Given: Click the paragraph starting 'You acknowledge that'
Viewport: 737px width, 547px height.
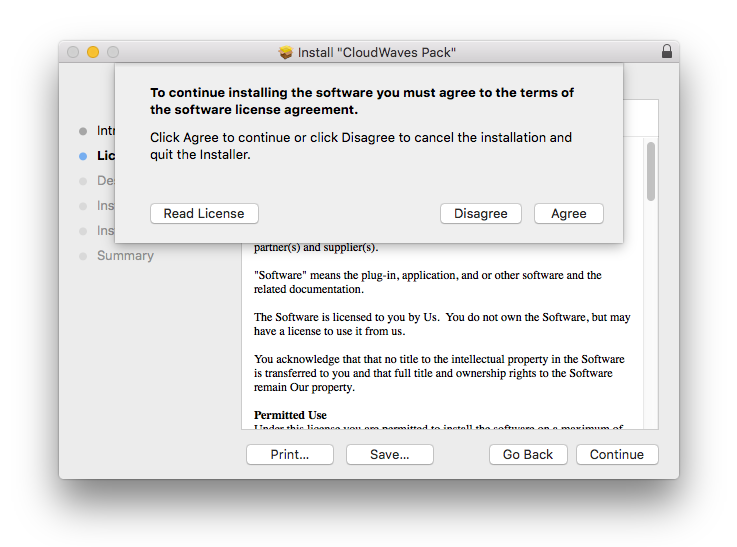Looking at the screenshot, I should (439, 373).
